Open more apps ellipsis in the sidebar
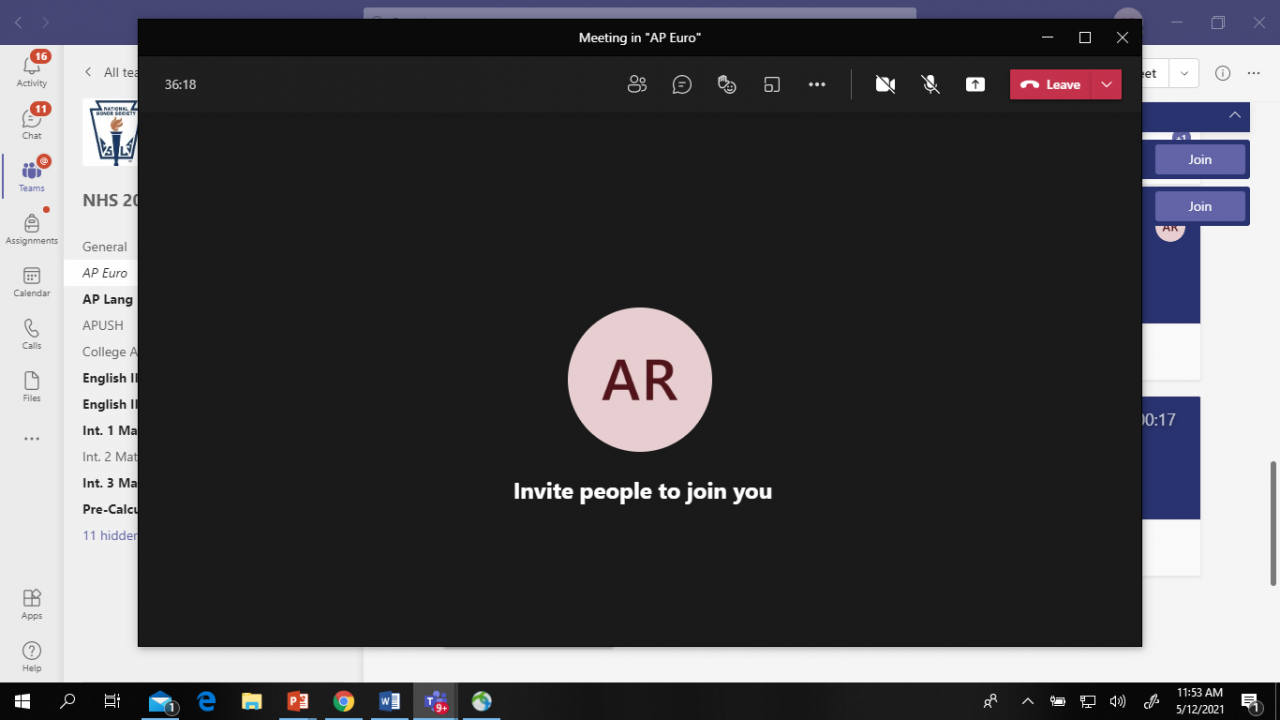Screen dimensions: 1280x720 (32, 439)
